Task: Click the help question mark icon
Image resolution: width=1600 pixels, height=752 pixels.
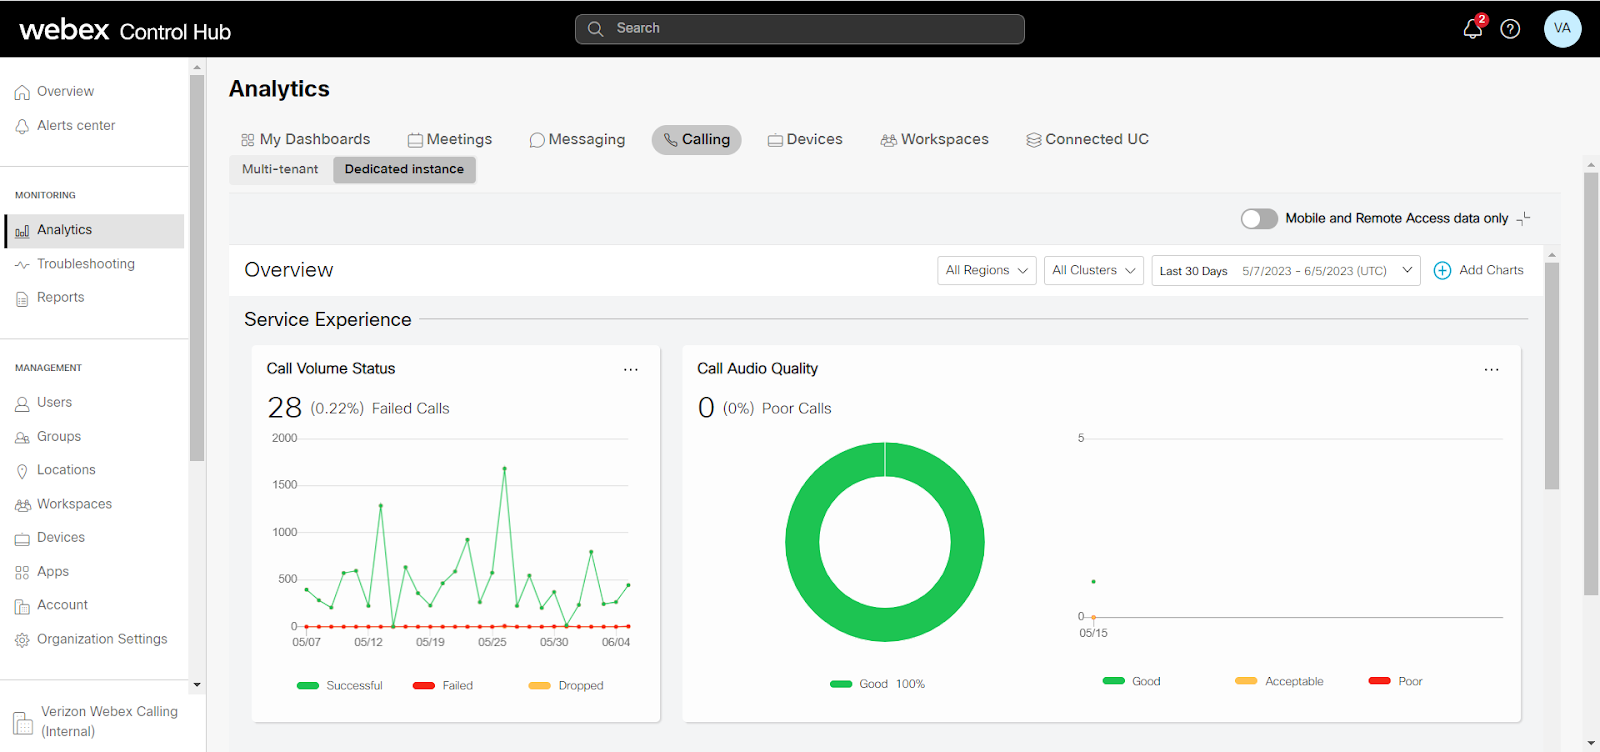Action: [1510, 29]
